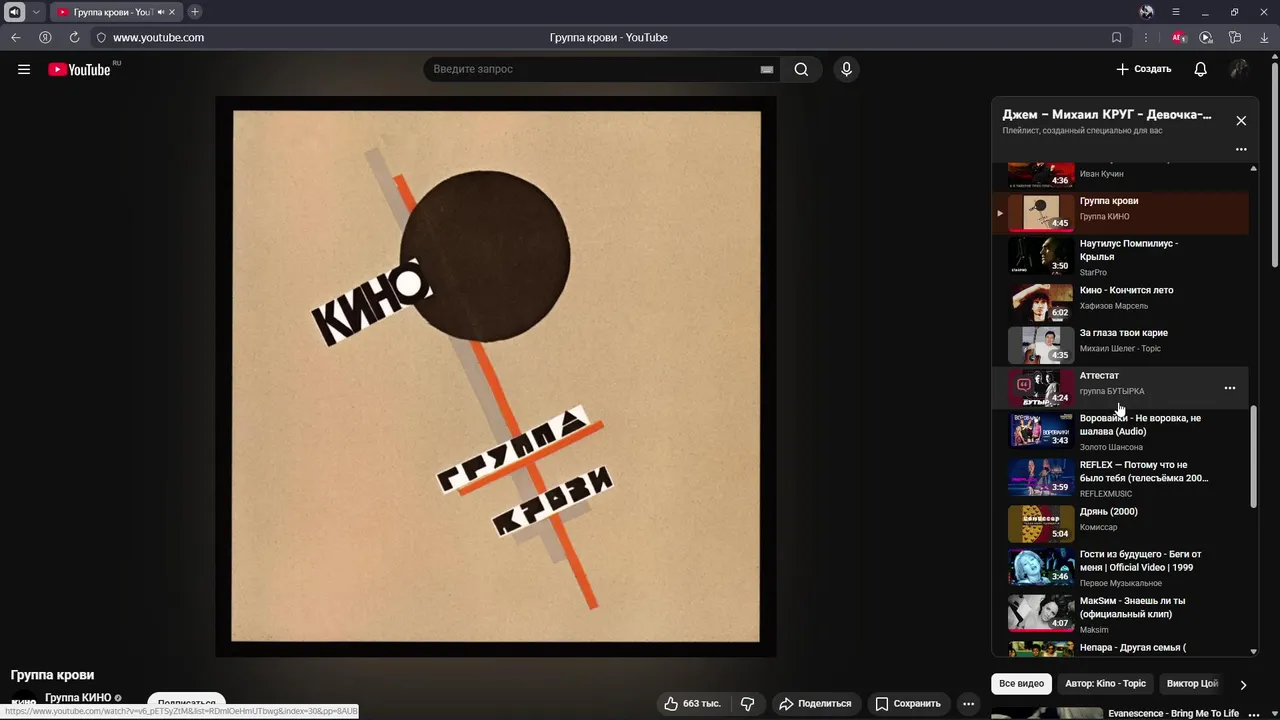Play REFLEX — Потому что не было тебя

coord(1120,478)
